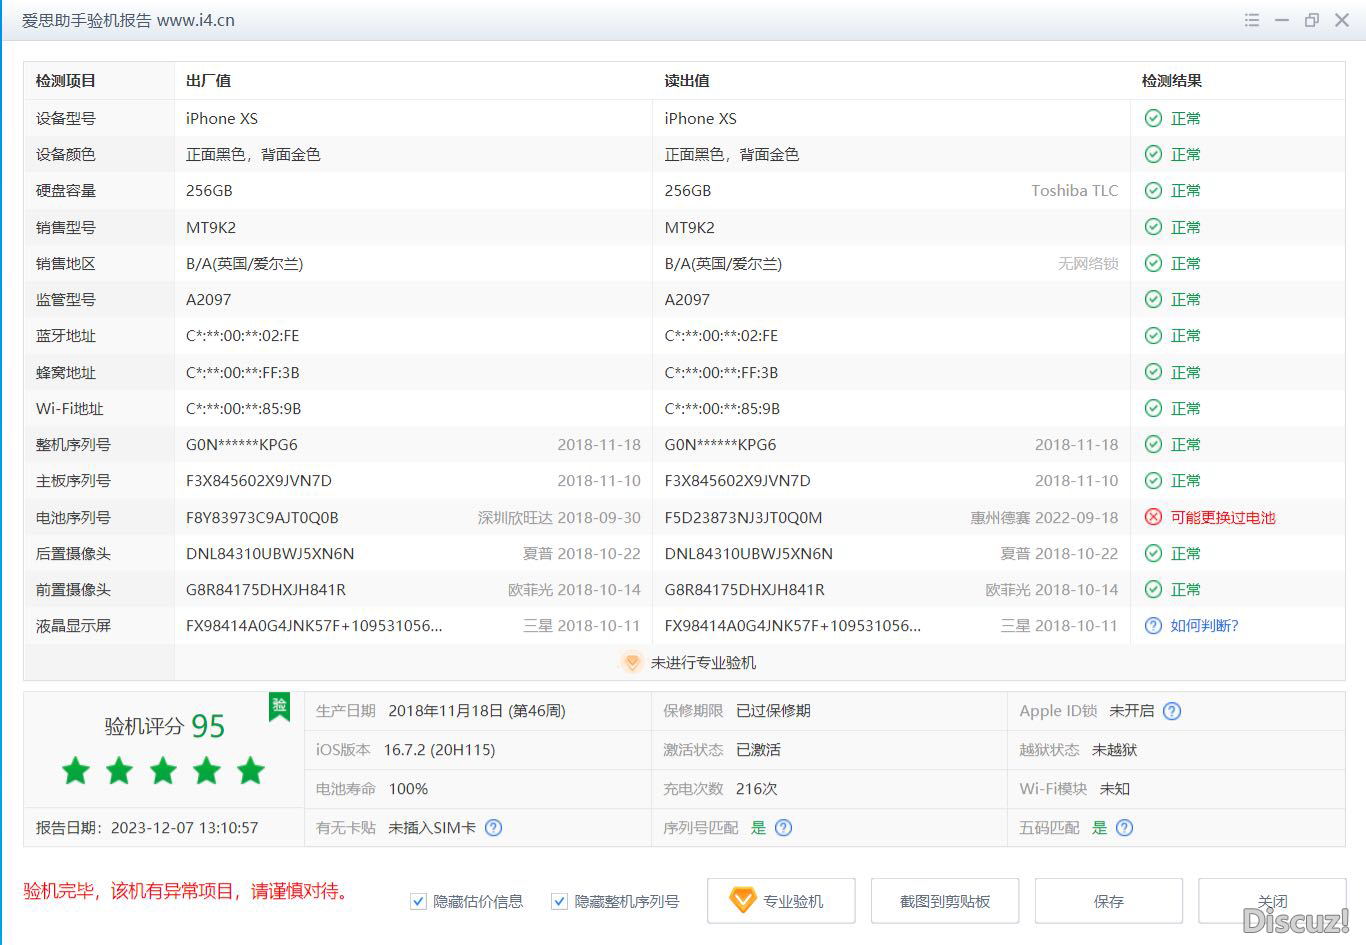Select the iOS version 16.7.2 (20H115)
Image resolution: width=1366 pixels, height=945 pixels.
coord(439,750)
